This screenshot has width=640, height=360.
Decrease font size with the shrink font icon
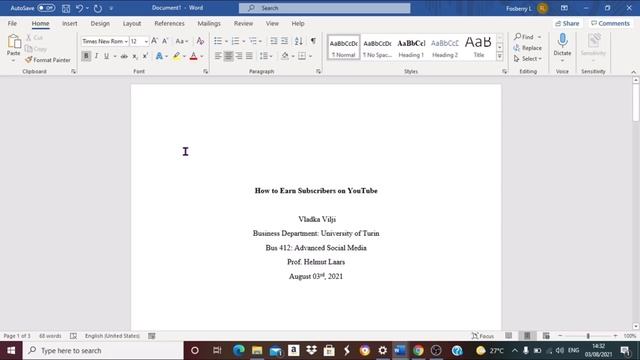point(165,41)
